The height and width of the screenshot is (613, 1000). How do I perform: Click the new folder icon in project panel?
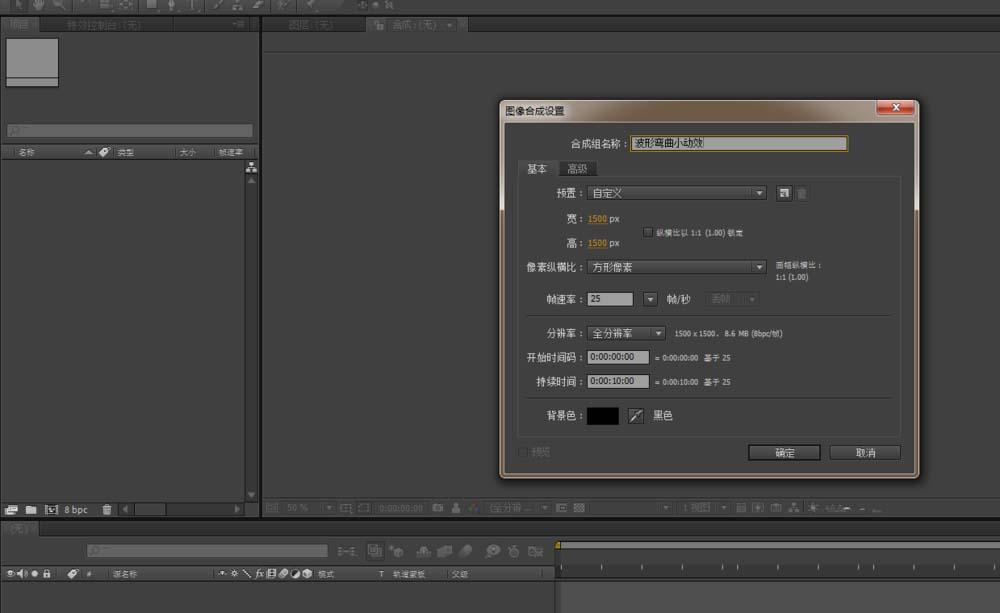(31, 510)
